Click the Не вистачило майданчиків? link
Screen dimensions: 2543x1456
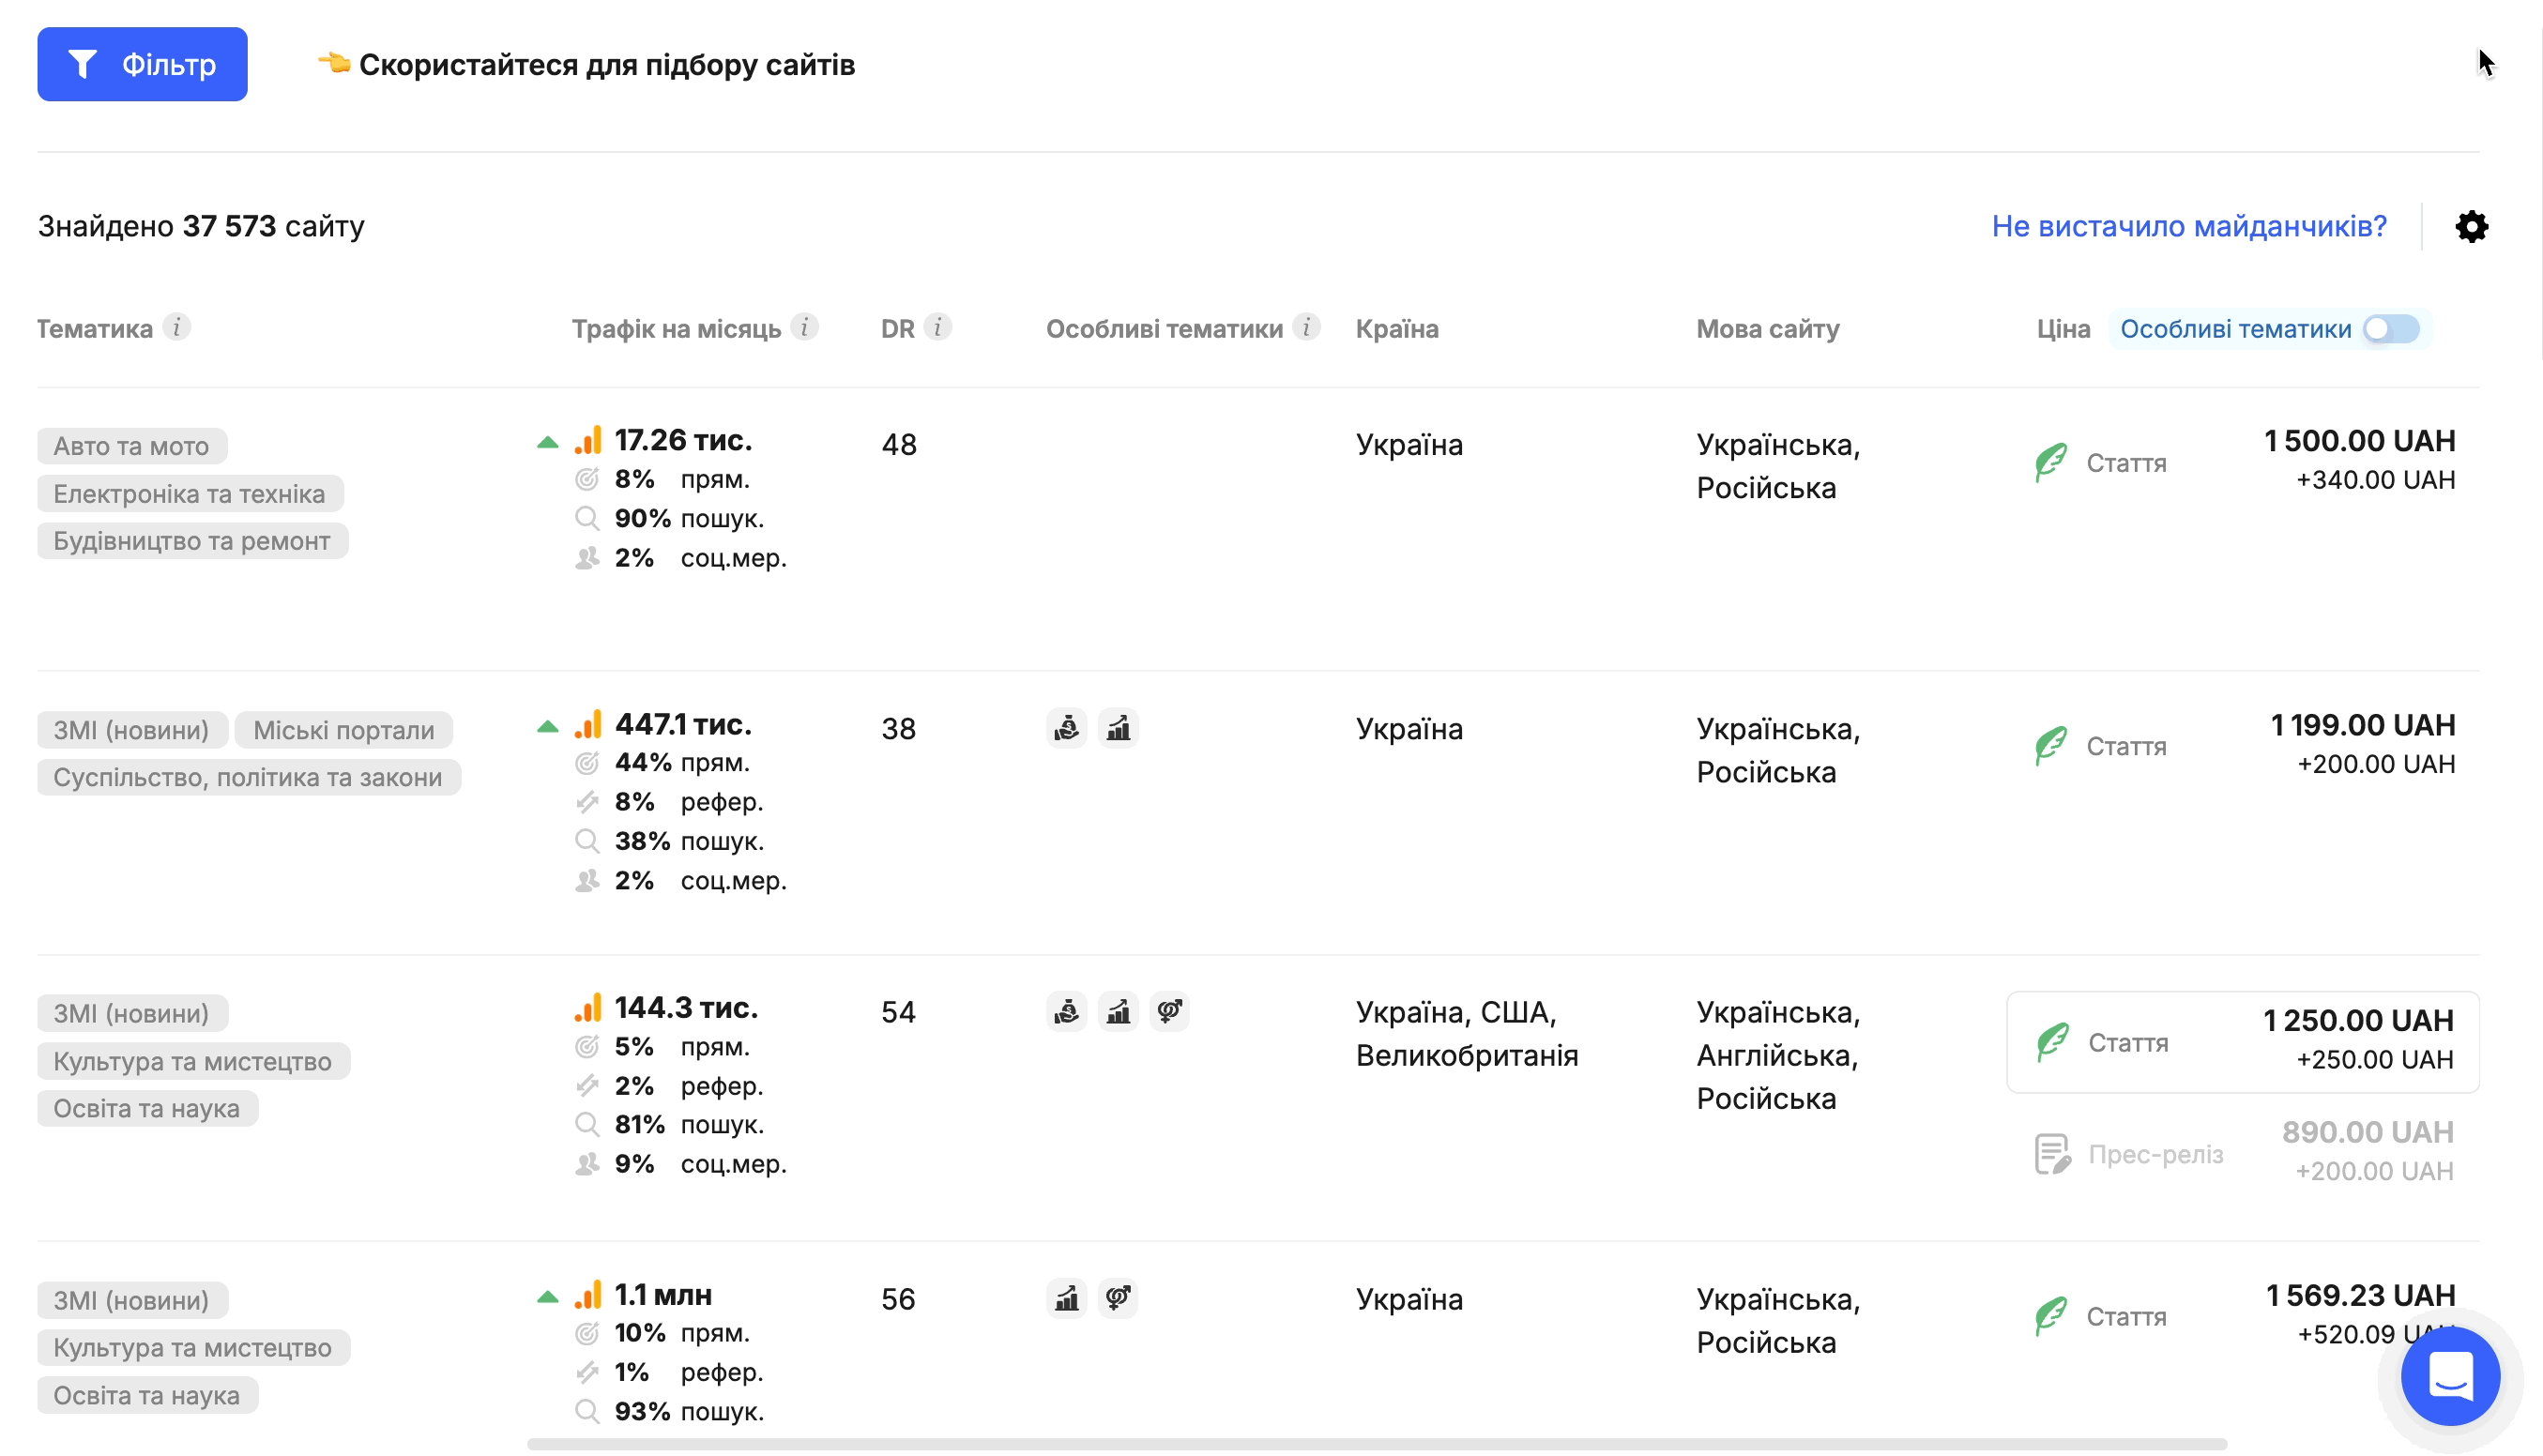pos(2188,226)
